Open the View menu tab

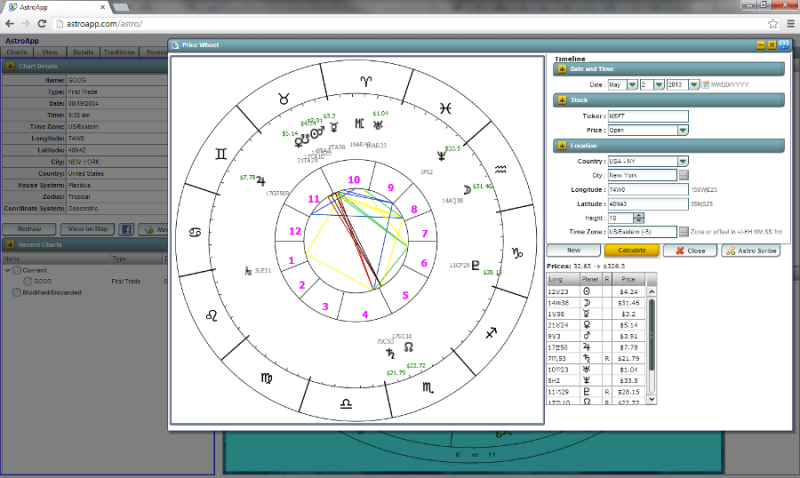coord(49,52)
